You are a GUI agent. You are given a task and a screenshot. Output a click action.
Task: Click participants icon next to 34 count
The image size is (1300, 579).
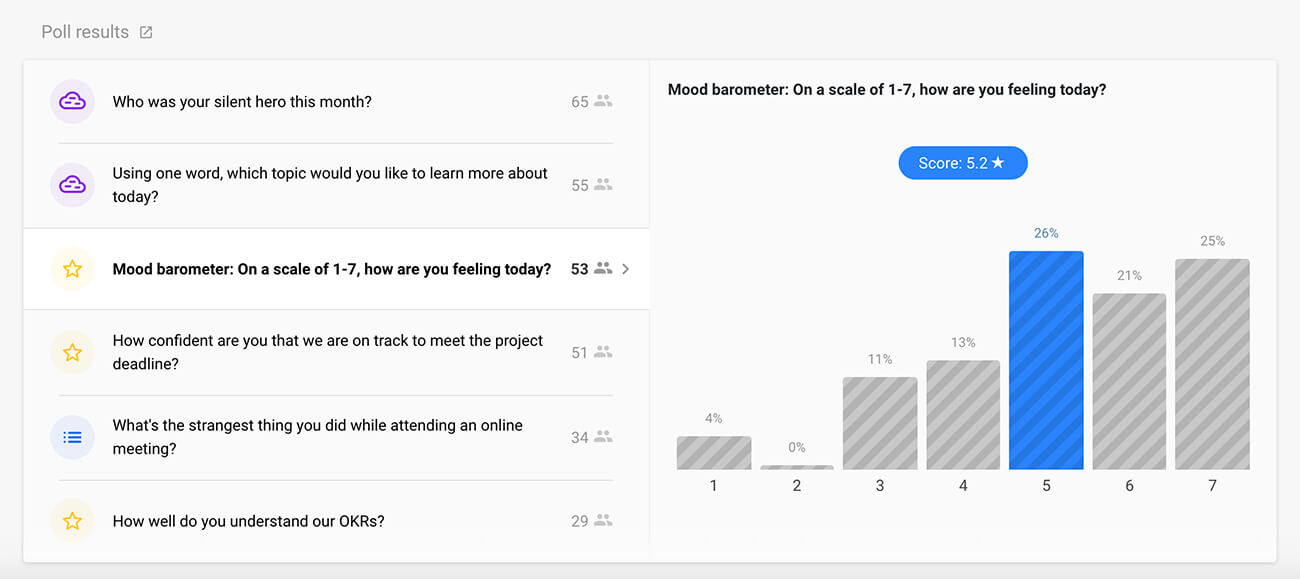[603, 437]
